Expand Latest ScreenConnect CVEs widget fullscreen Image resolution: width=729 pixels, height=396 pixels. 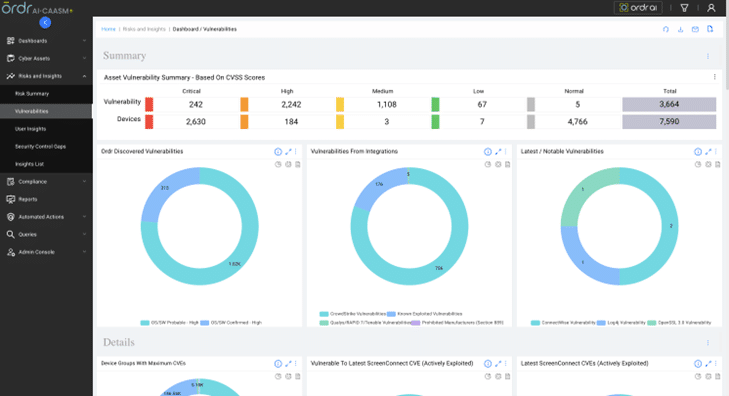pos(708,363)
